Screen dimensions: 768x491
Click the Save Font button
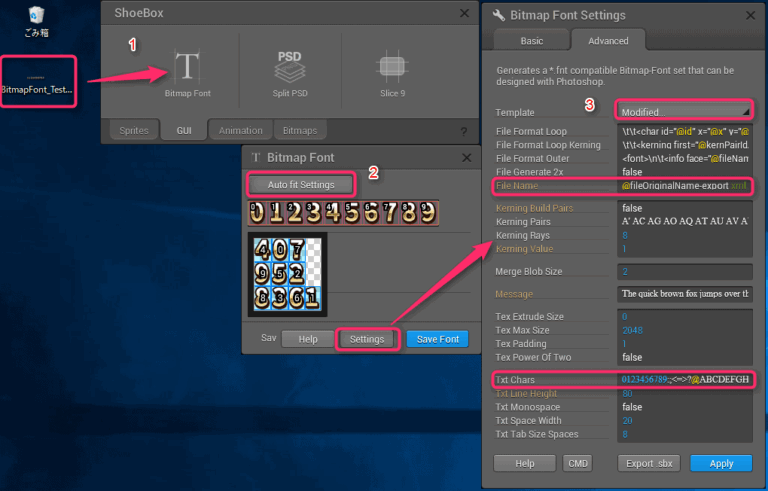pos(437,339)
